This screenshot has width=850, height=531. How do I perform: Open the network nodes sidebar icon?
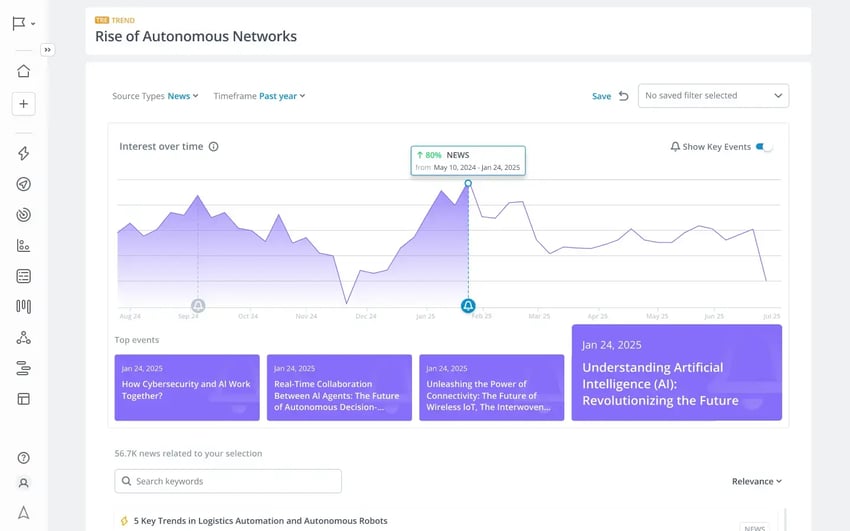pos(23,338)
